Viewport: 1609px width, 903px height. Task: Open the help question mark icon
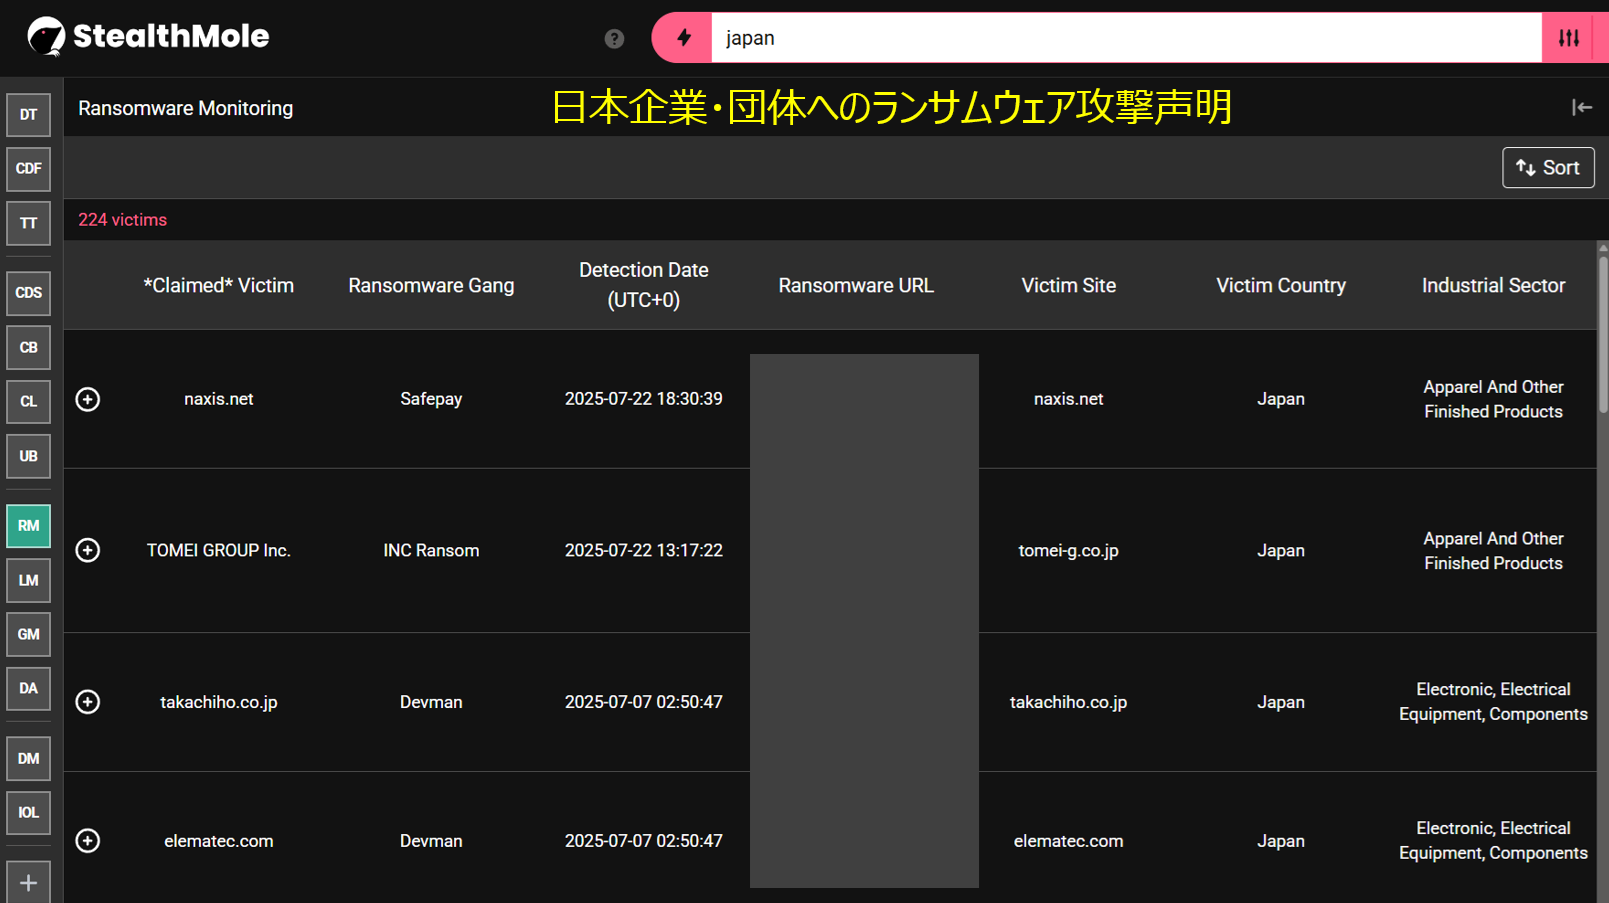click(614, 38)
